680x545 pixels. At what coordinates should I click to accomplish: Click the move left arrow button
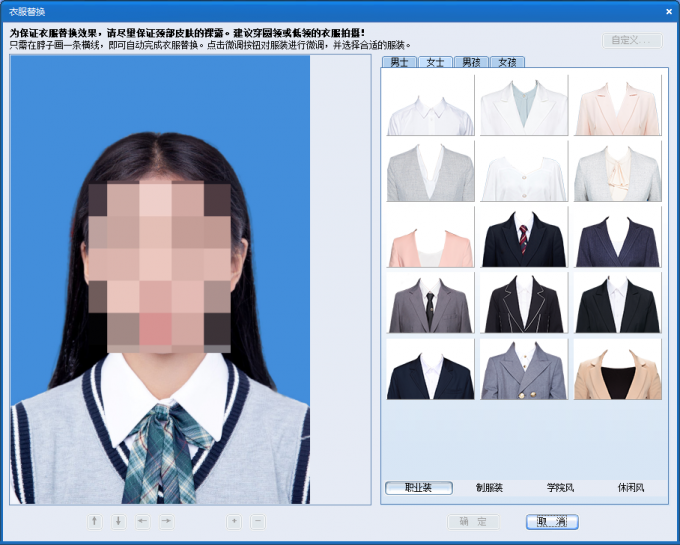coord(143,522)
